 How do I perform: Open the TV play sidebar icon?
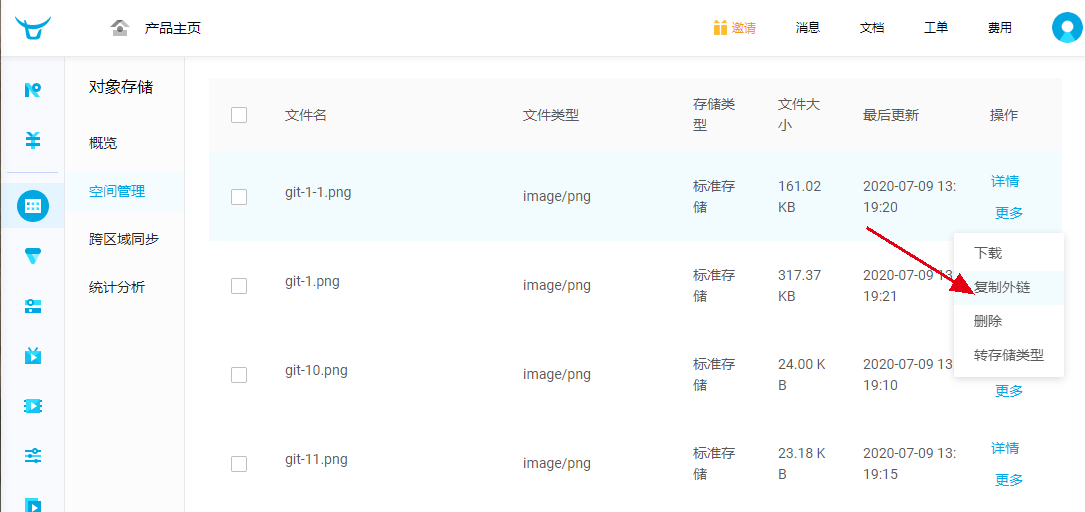[x=33, y=355]
